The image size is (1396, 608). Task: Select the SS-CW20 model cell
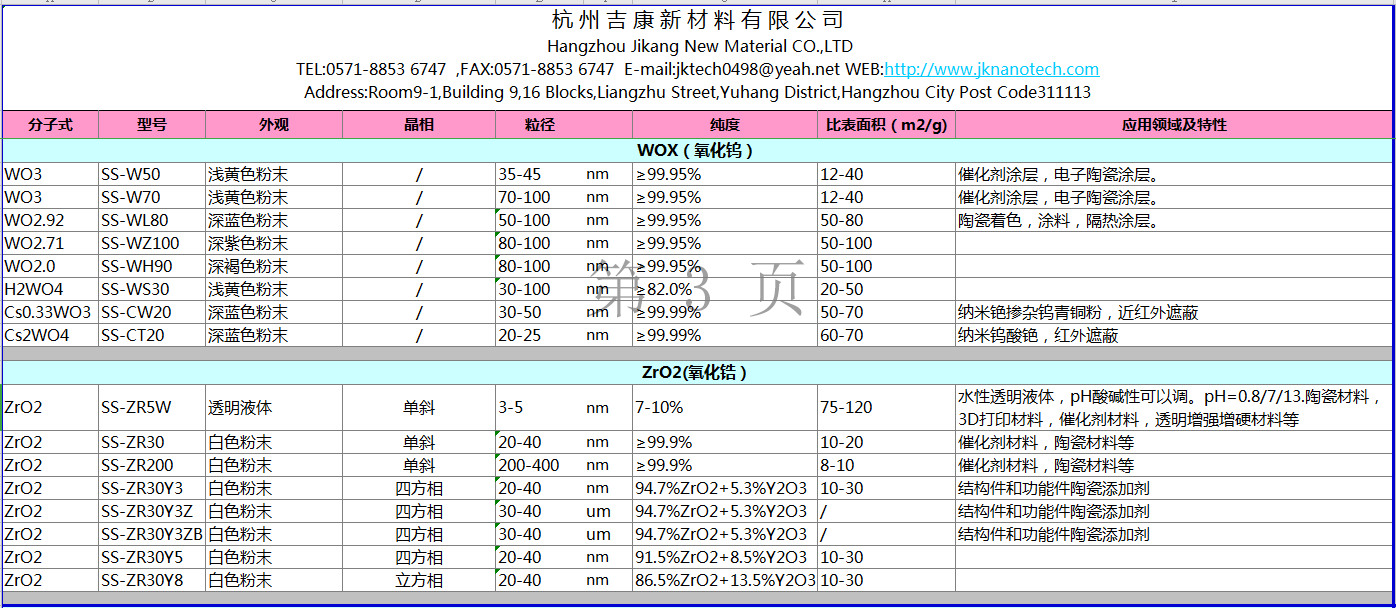[x=152, y=312]
